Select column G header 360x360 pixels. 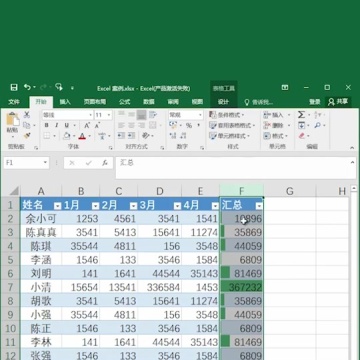coord(290,191)
